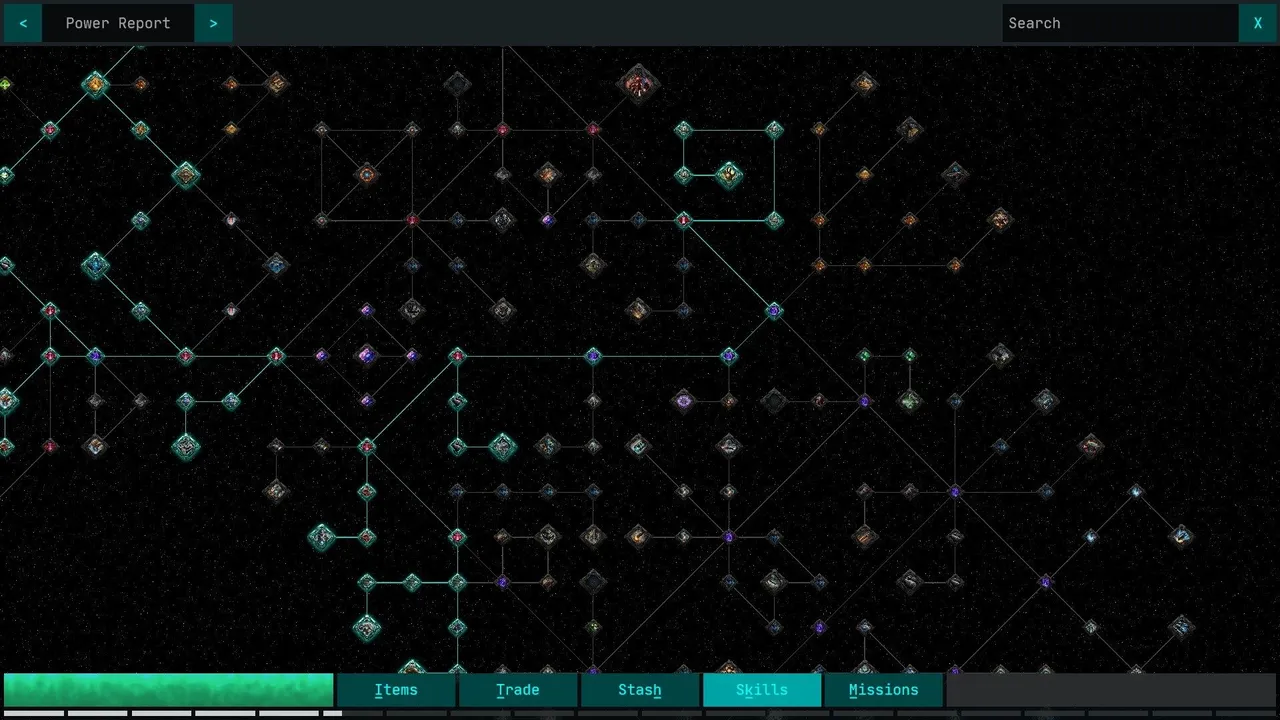The width and height of the screenshot is (1280, 720).
Task: Select the active Skills tab
Action: point(762,690)
